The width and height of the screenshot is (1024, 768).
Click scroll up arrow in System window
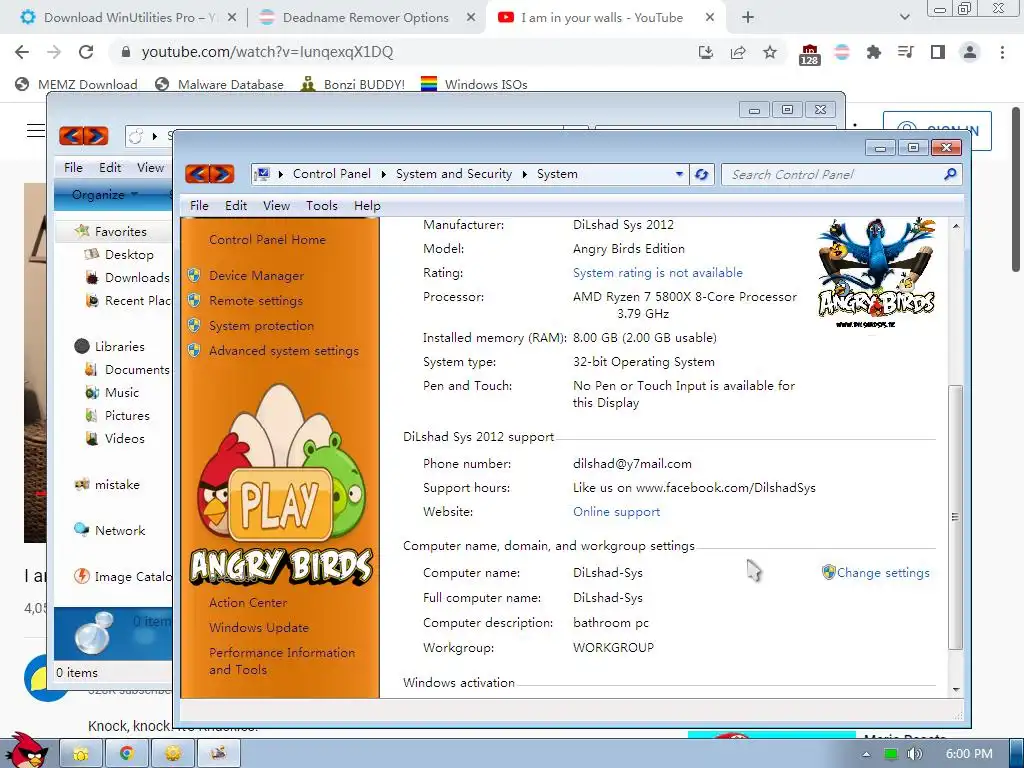(956, 226)
